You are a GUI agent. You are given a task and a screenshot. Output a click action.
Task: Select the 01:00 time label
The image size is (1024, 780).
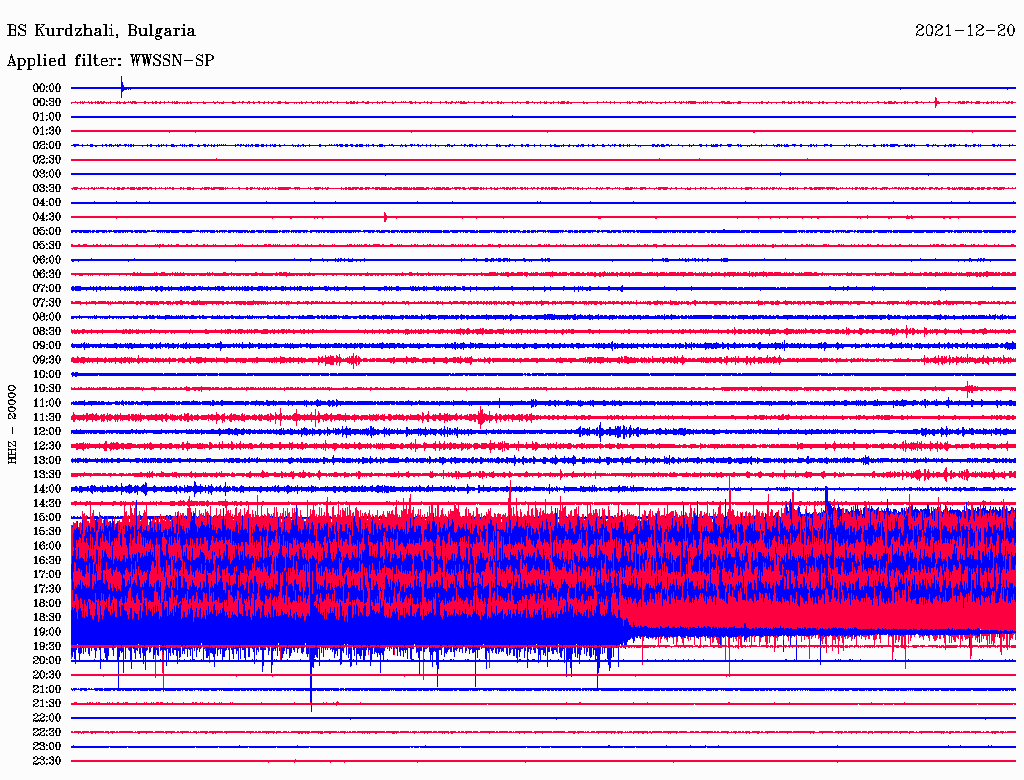pyautogui.click(x=47, y=117)
